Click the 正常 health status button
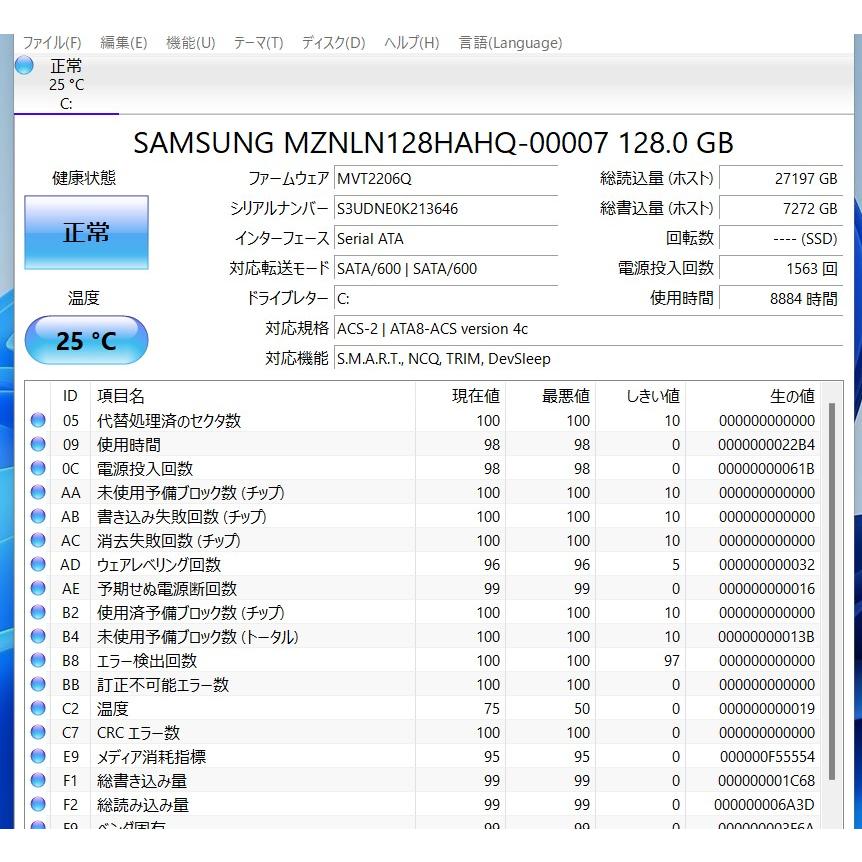 tap(86, 233)
